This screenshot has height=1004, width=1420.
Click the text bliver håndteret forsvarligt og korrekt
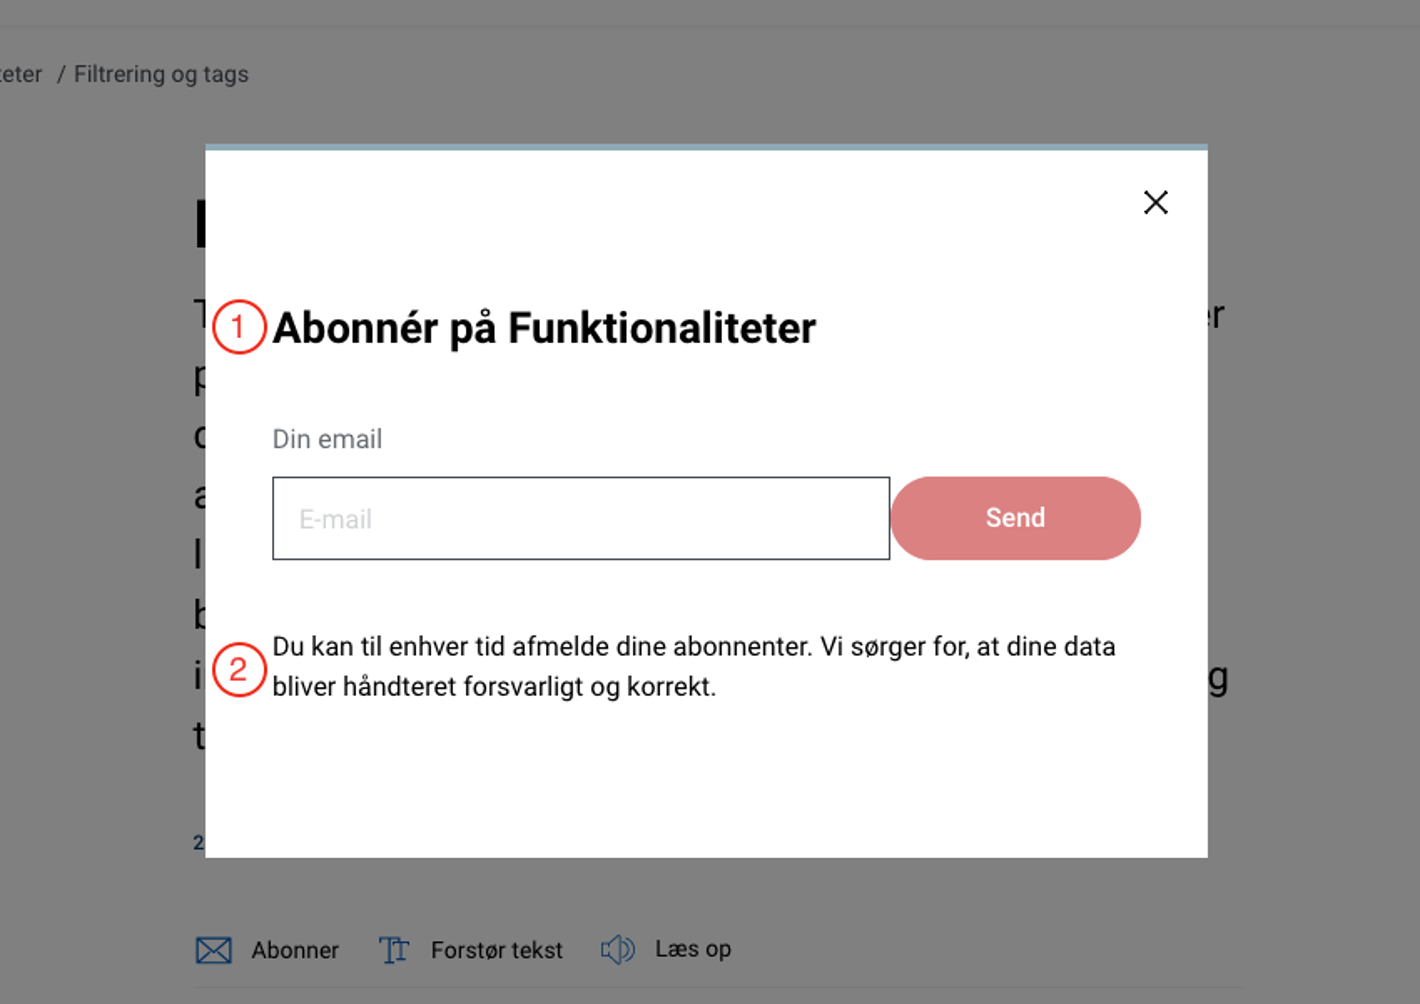click(494, 687)
